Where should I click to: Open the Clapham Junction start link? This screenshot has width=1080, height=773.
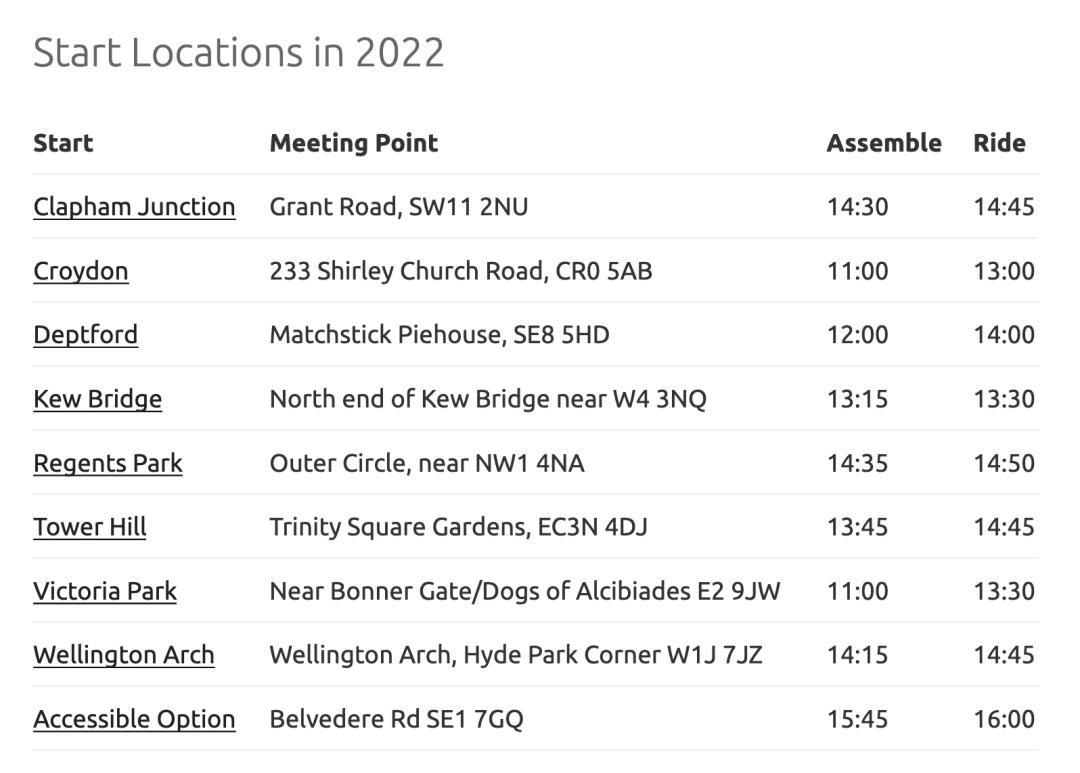tap(134, 207)
